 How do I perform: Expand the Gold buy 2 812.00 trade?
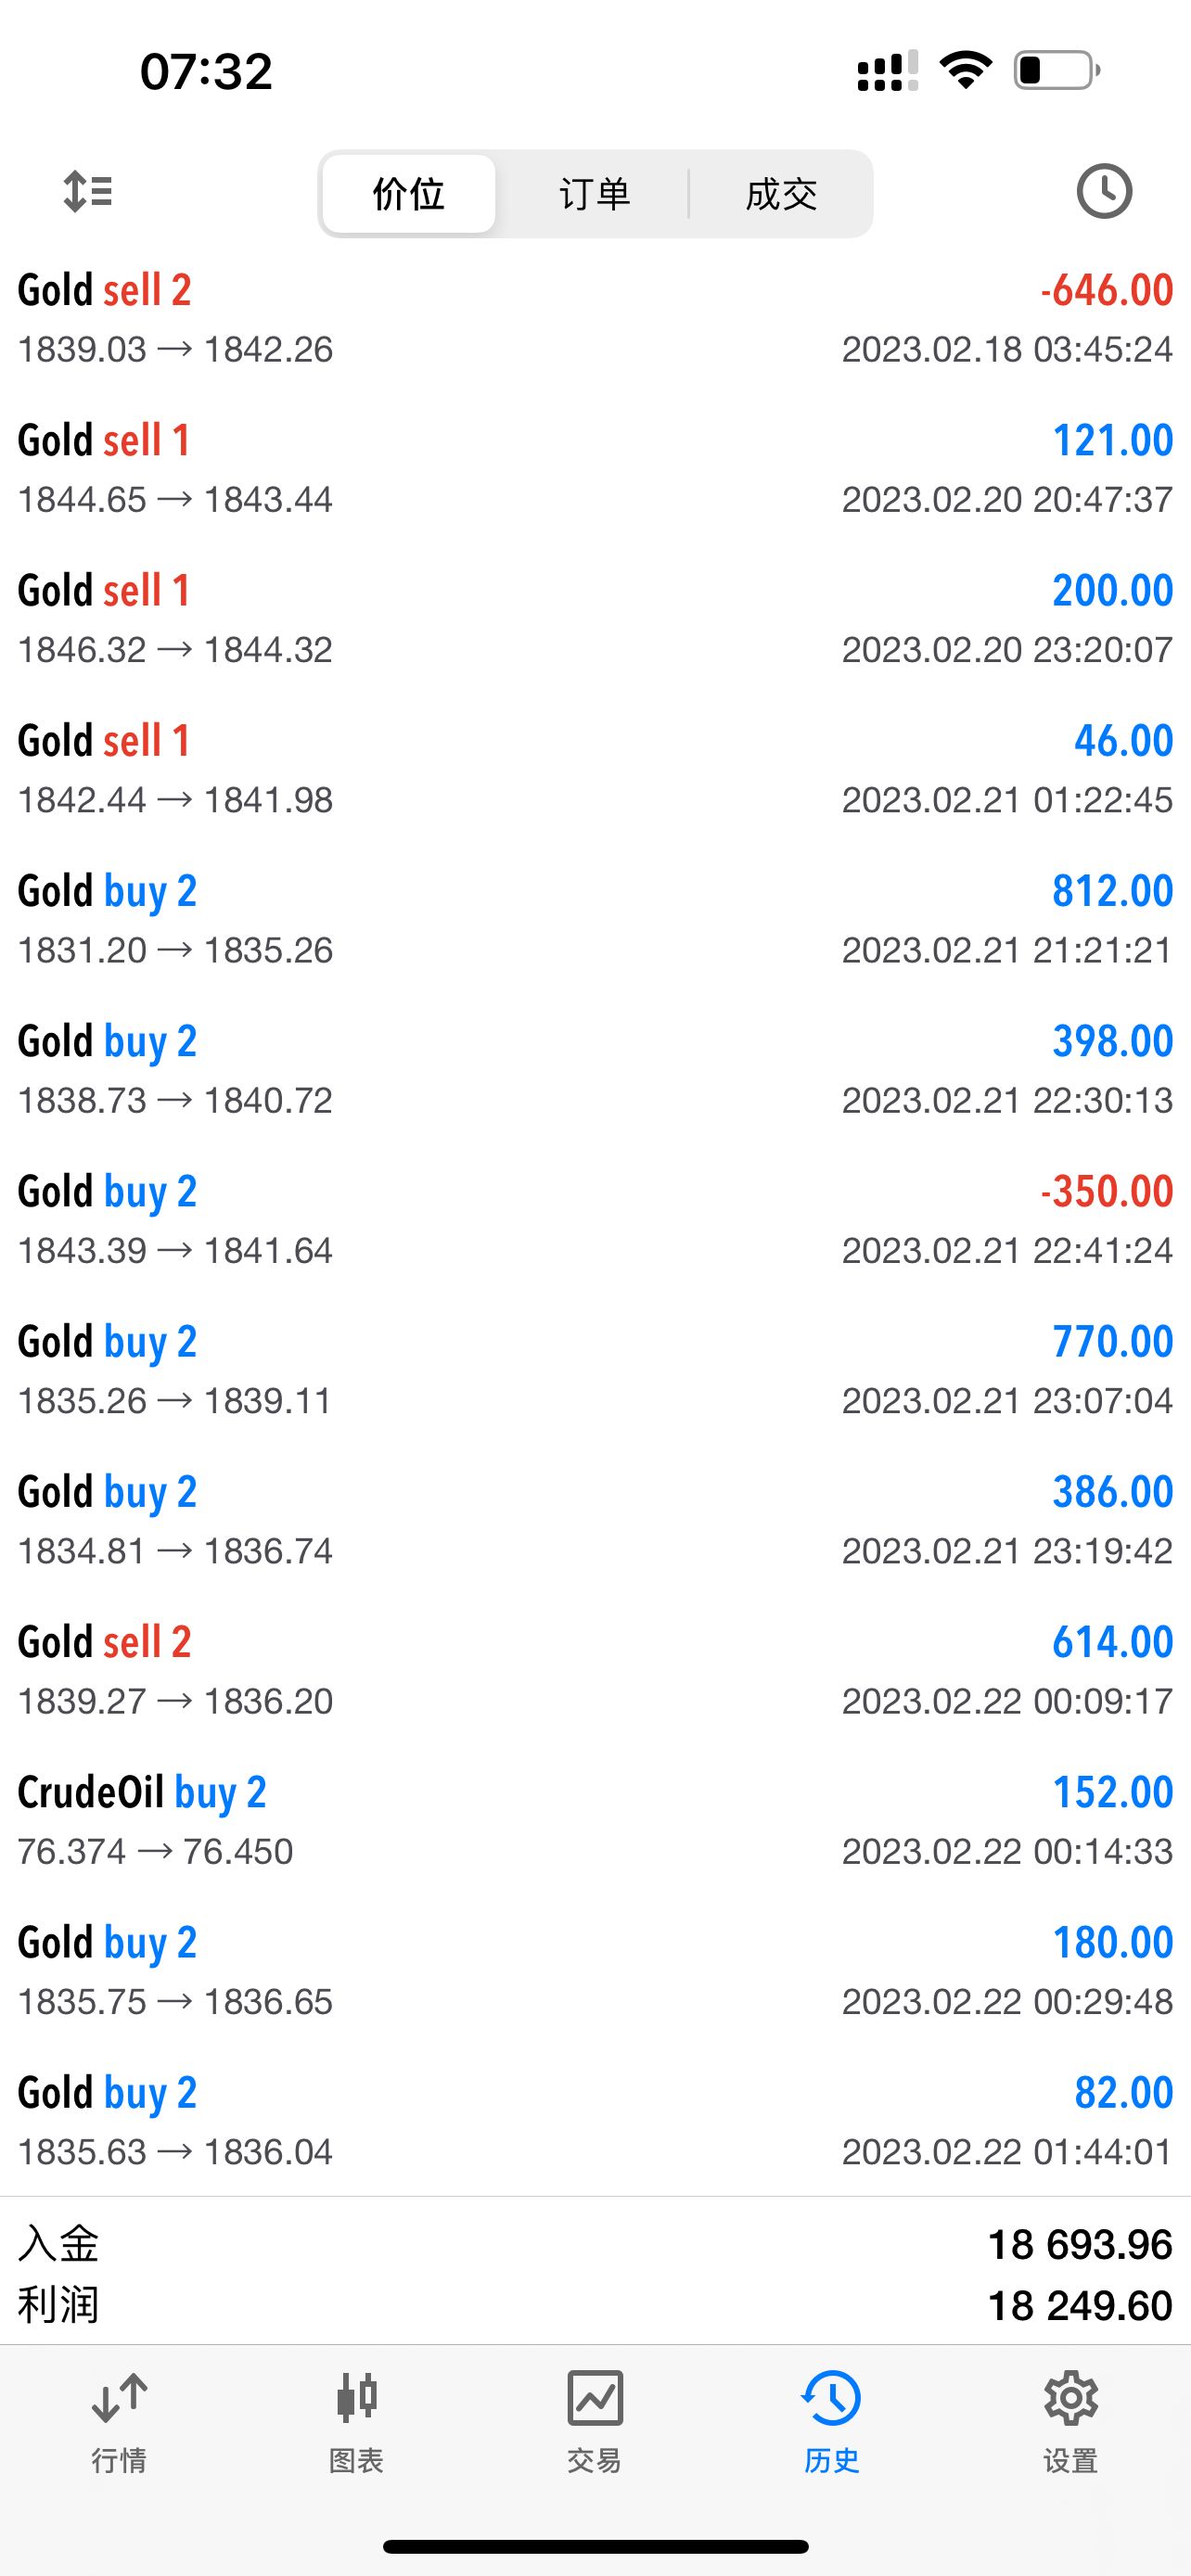pos(595,919)
